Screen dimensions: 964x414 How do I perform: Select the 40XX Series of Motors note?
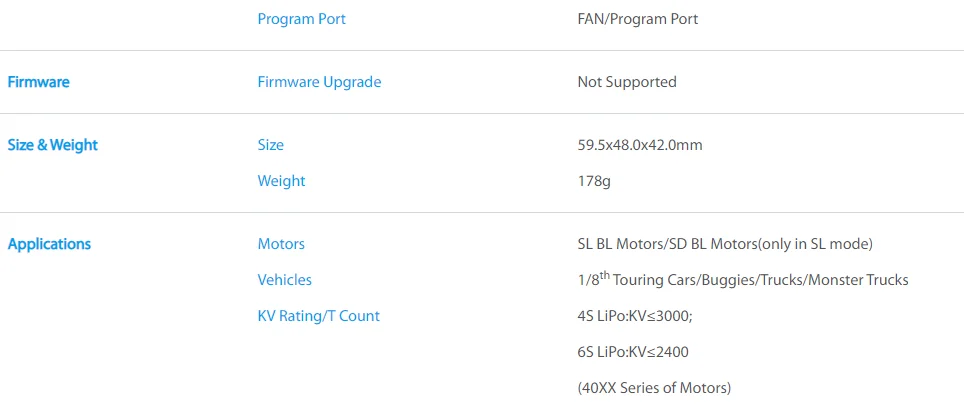click(x=654, y=388)
